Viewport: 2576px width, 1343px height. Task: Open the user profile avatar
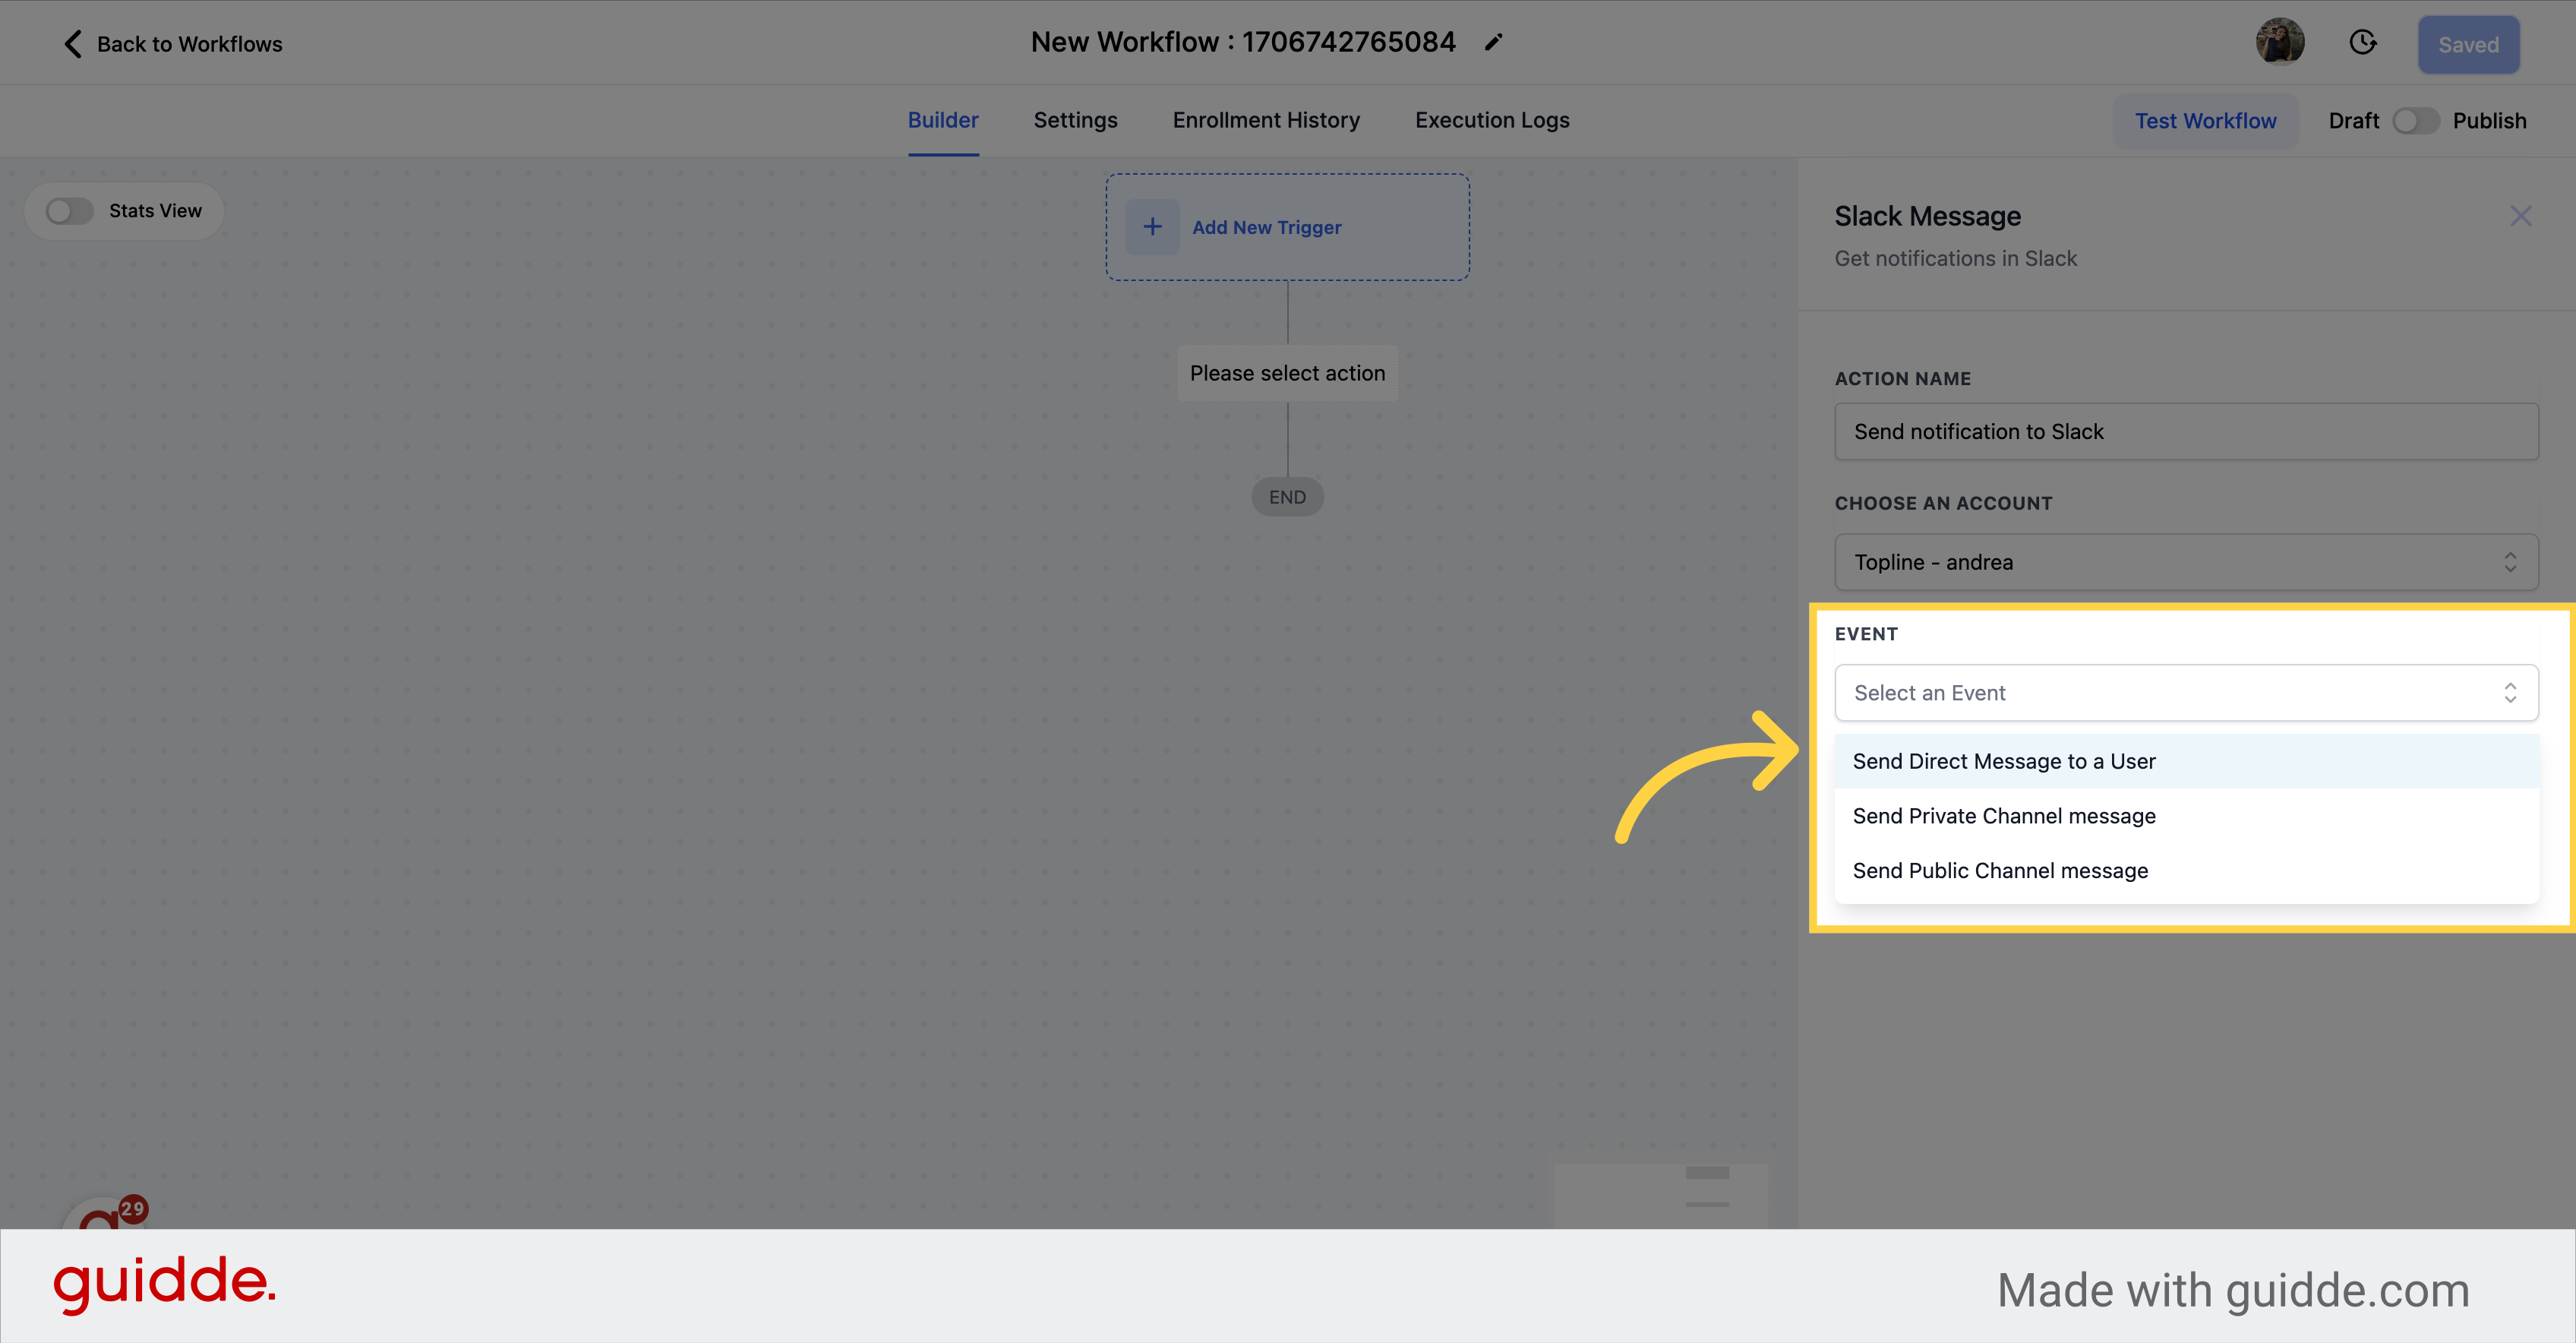[x=2280, y=42]
